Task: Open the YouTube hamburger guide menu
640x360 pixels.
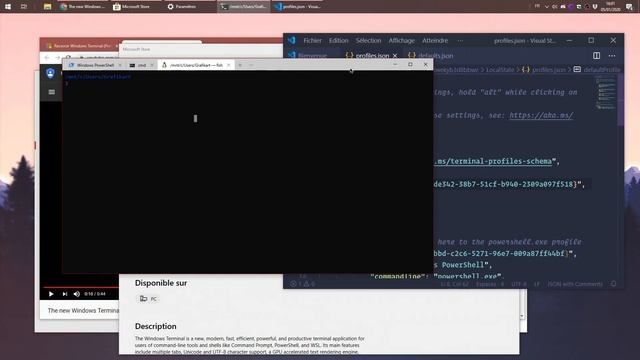Action: click(x=51, y=92)
